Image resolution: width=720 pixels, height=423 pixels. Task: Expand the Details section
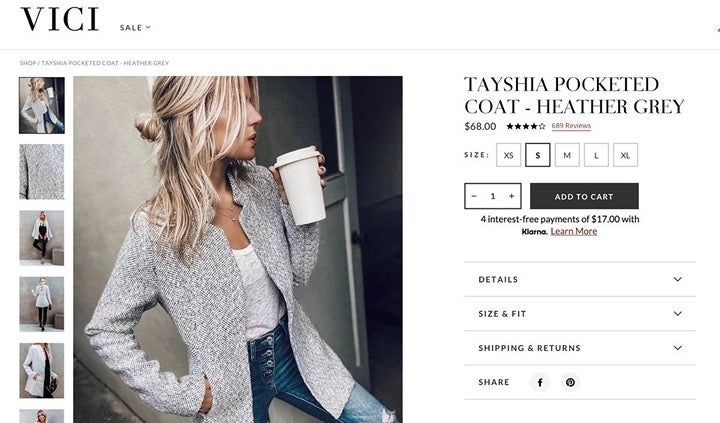tap(580, 279)
